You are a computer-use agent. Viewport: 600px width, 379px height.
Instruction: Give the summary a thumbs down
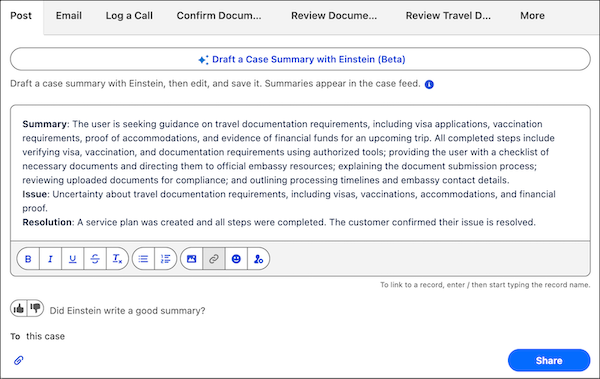[x=36, y=308]
